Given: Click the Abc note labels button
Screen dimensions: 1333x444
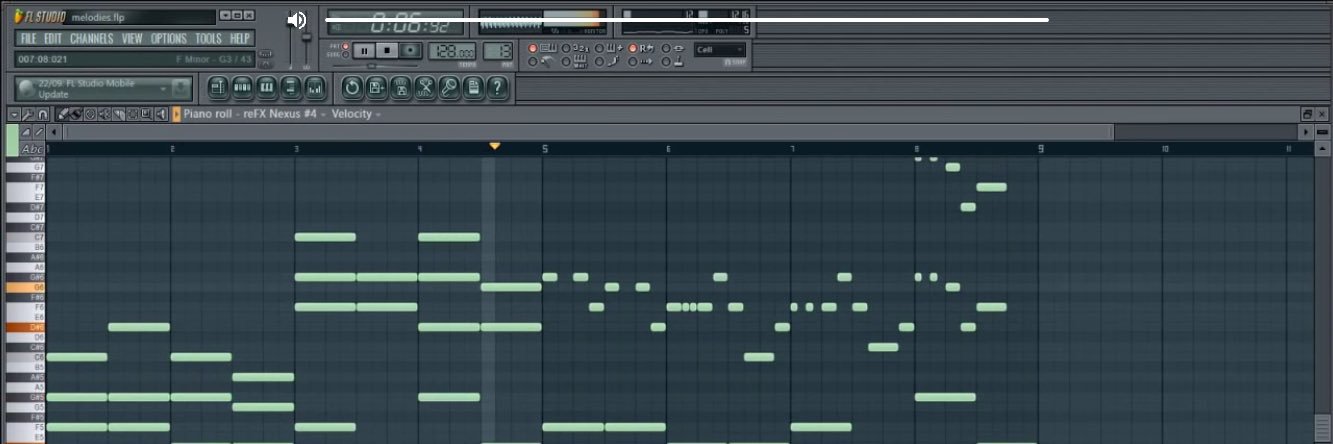Looking at the screenshot, I should coord(32,149).
